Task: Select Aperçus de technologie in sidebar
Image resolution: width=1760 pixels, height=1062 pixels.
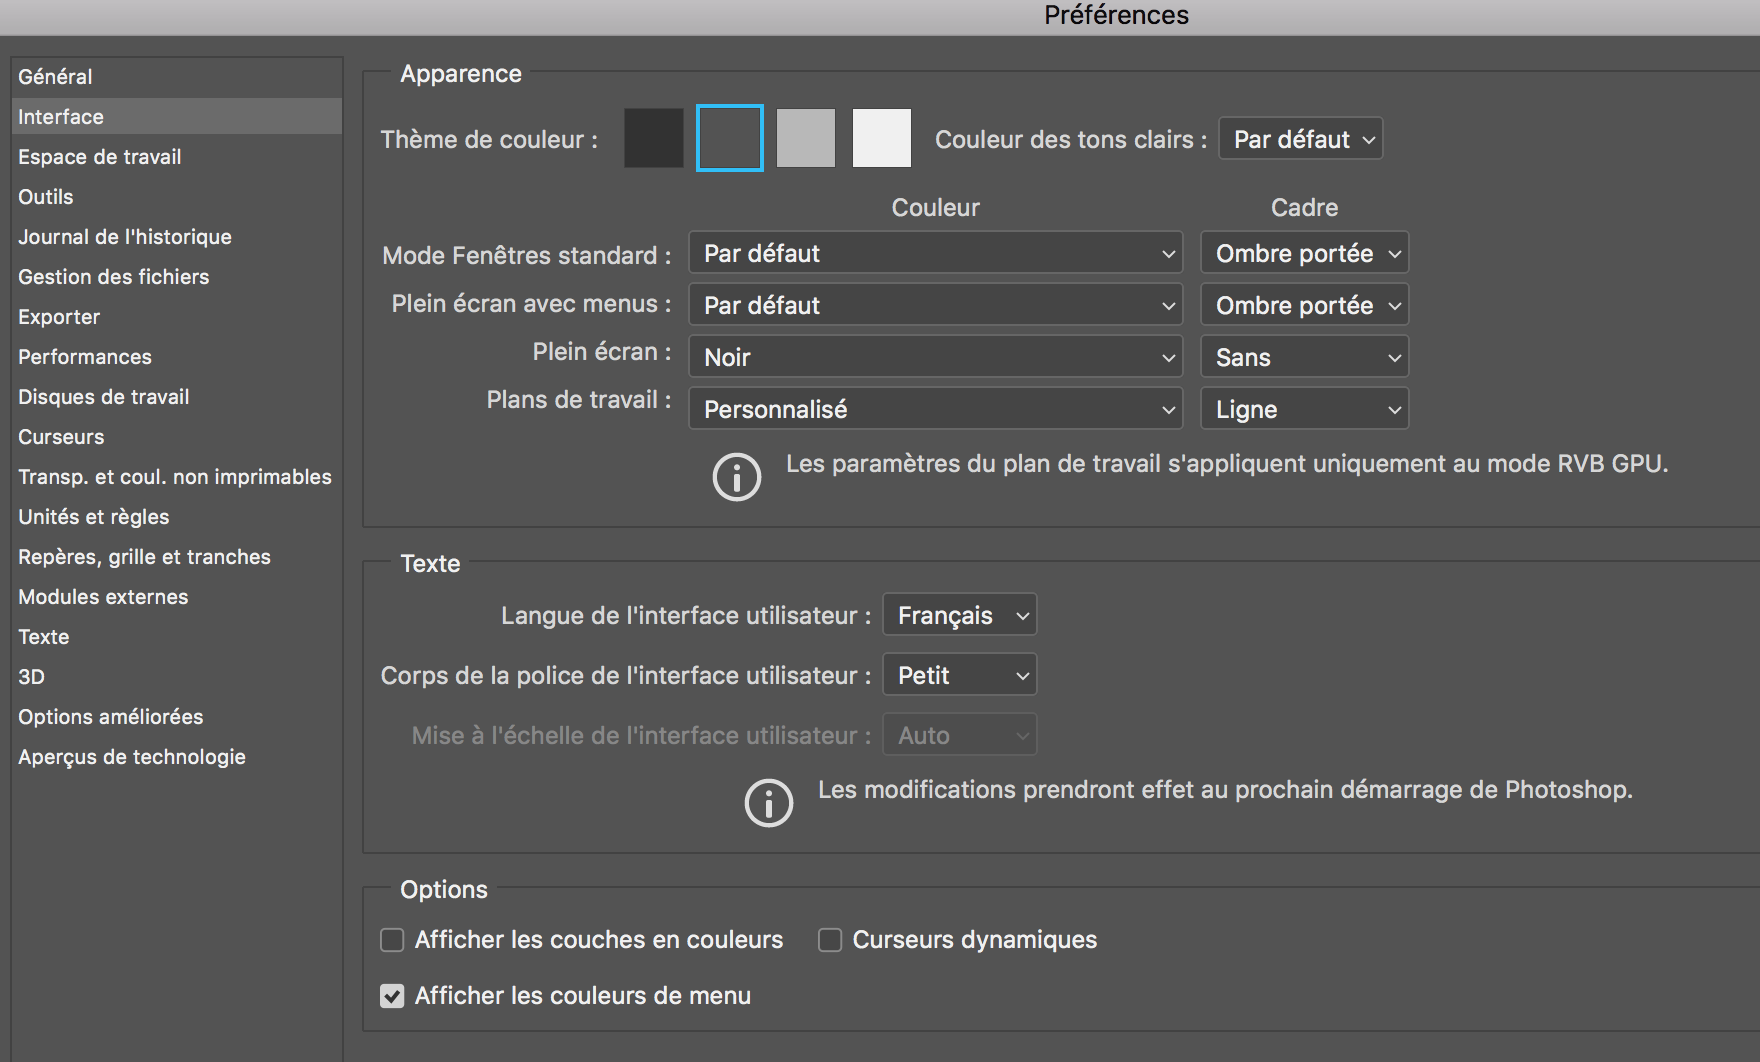Action: point(132,757)
